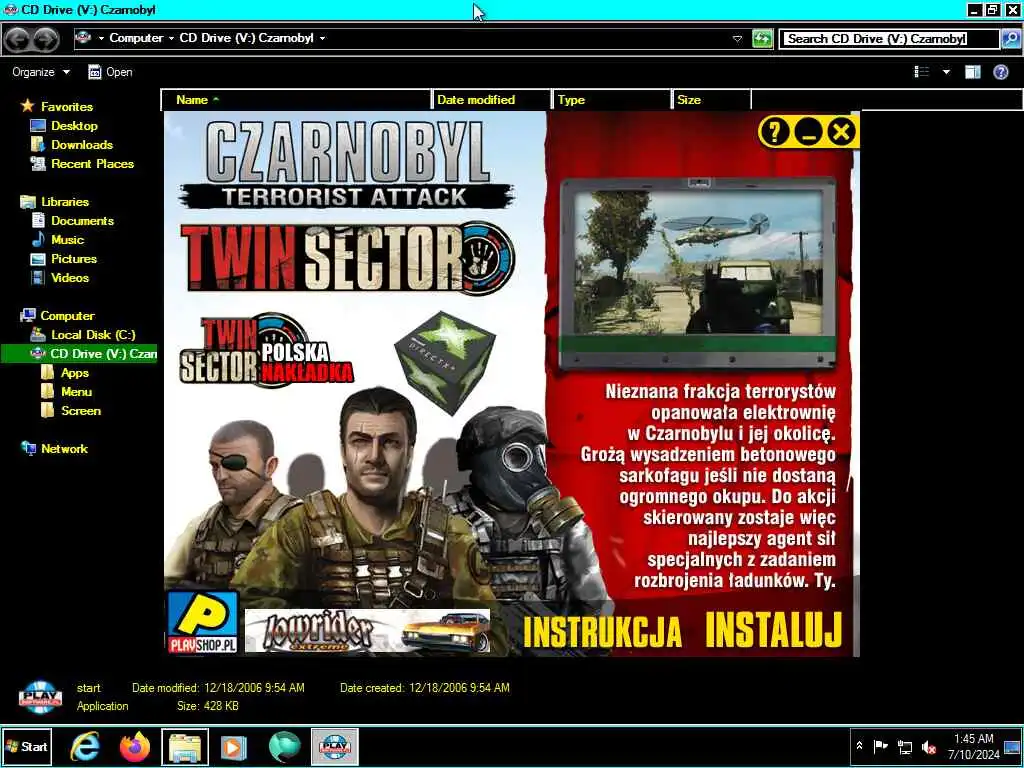Select Computer in navigation pane
1024x768 pixels.
[67, 315]
